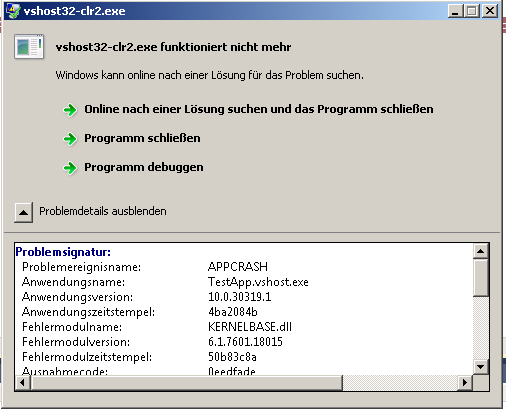The width and height of the screenshot is (506, 409).
Task: Select the "Programm schließen" option
Action: pos(142,138)
